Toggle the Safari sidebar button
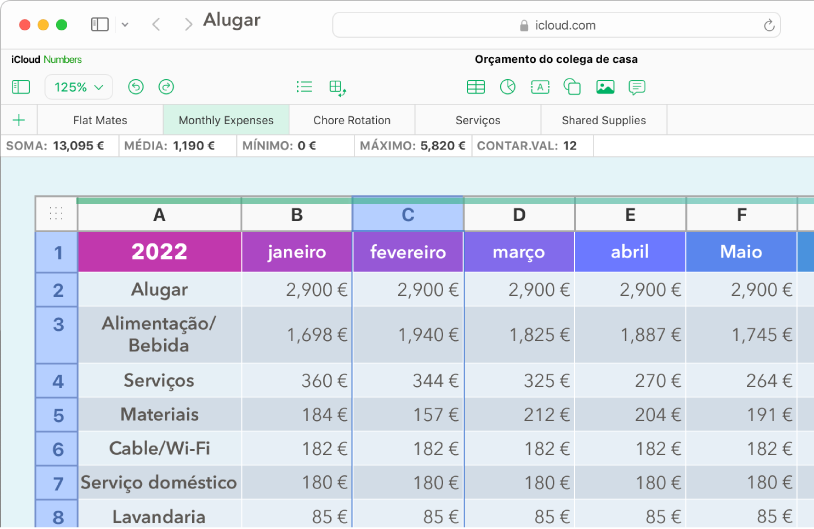The width and height of the screenshot is (814, 529). (100, 24)
